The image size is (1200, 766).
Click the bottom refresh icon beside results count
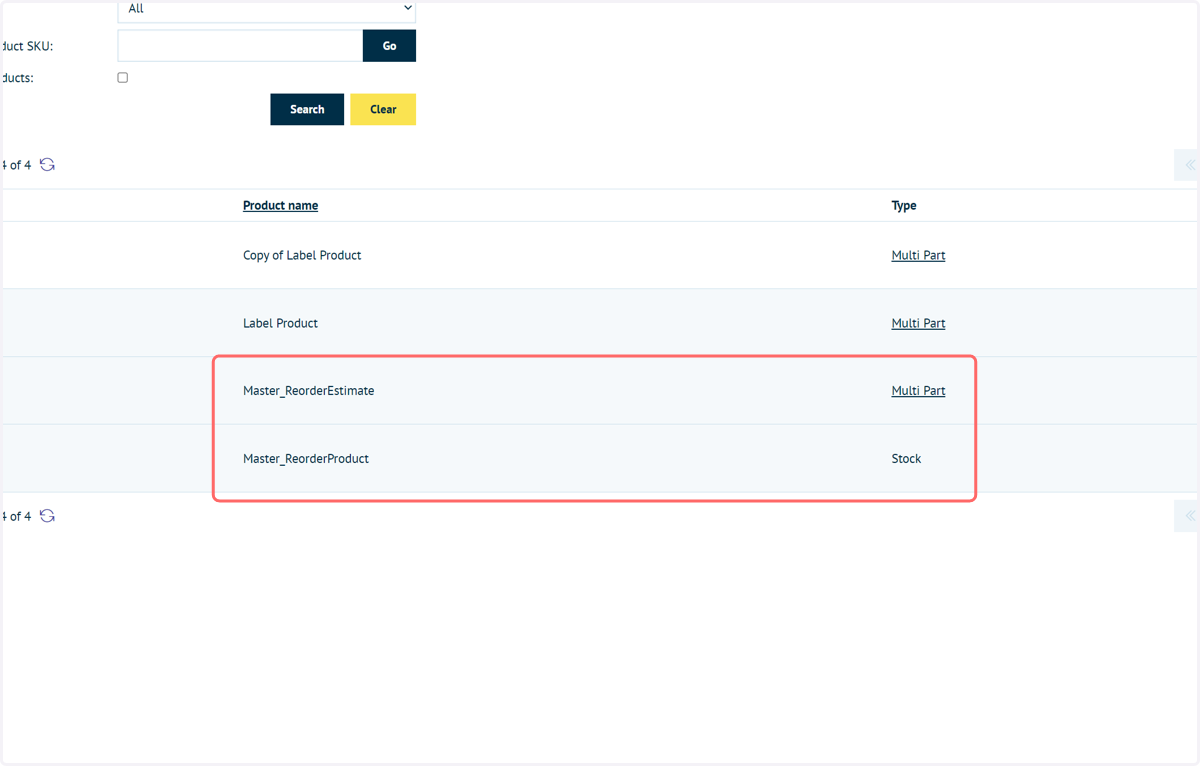(x=47, y=516)
